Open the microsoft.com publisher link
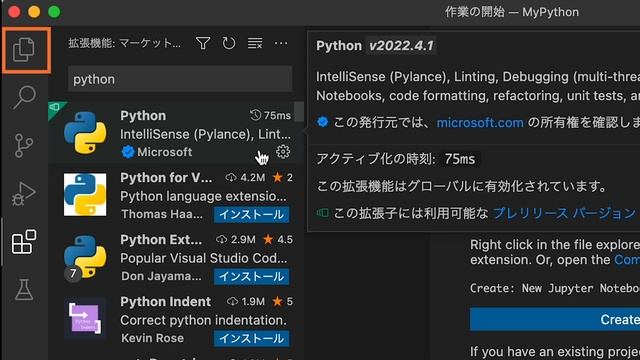 (480, 122)
